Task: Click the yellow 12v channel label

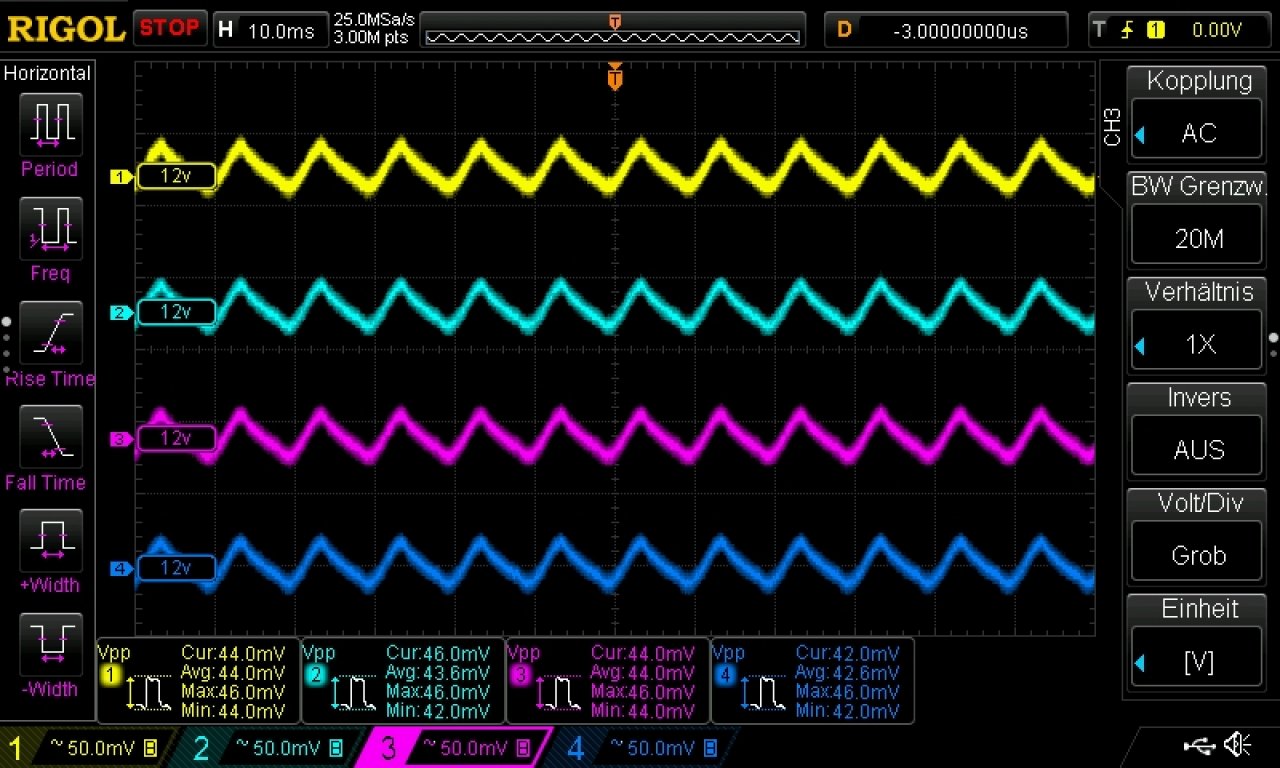Action: point(176,177)
